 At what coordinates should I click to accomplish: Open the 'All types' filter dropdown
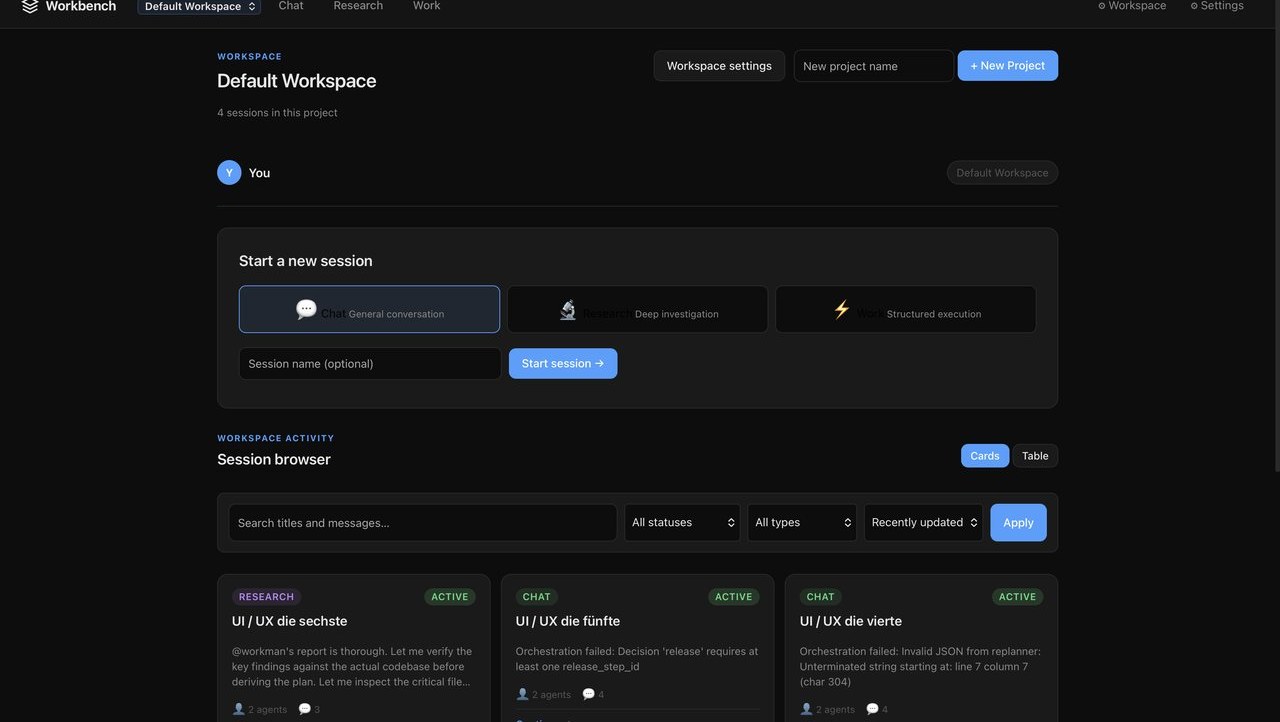tap(802, 523)
